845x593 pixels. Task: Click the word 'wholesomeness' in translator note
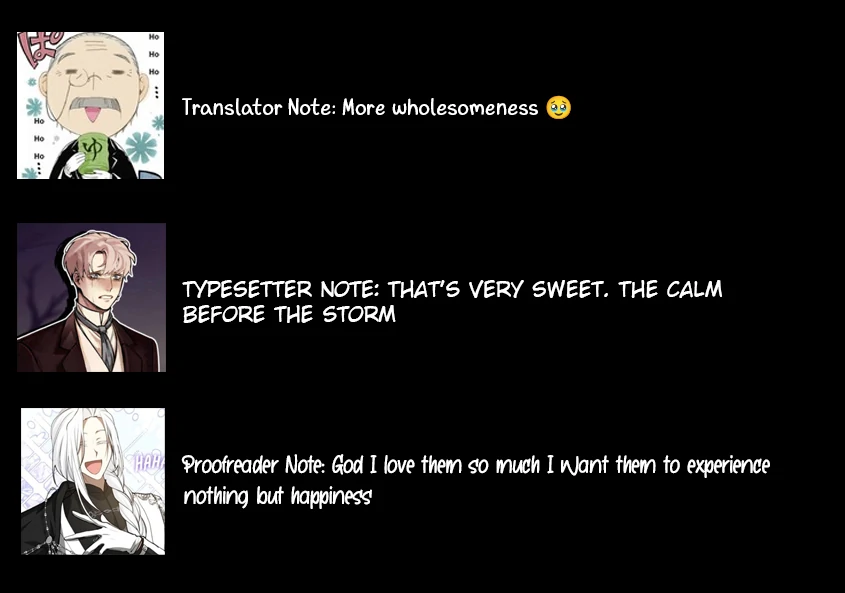465,108
